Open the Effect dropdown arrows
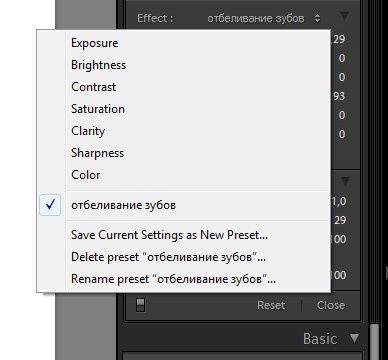388x360 pixels. click(x=317, y=18)
